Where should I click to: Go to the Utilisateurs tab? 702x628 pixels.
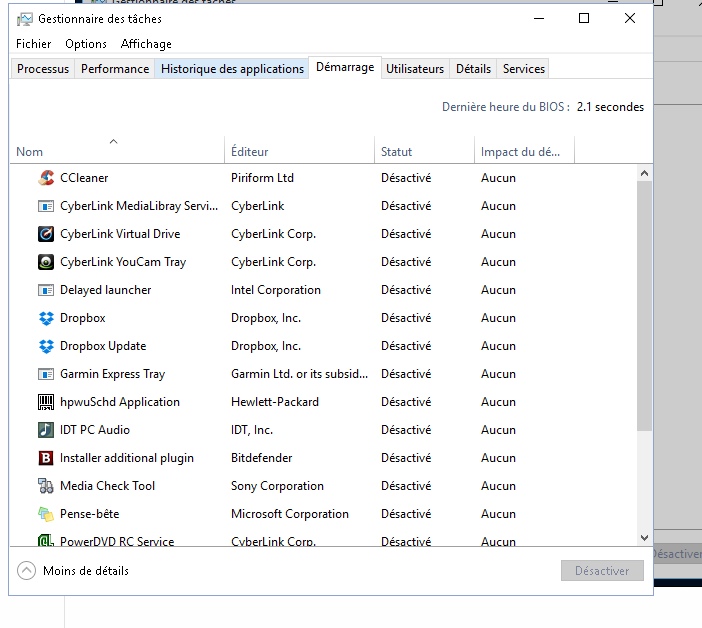coord(415,69)
